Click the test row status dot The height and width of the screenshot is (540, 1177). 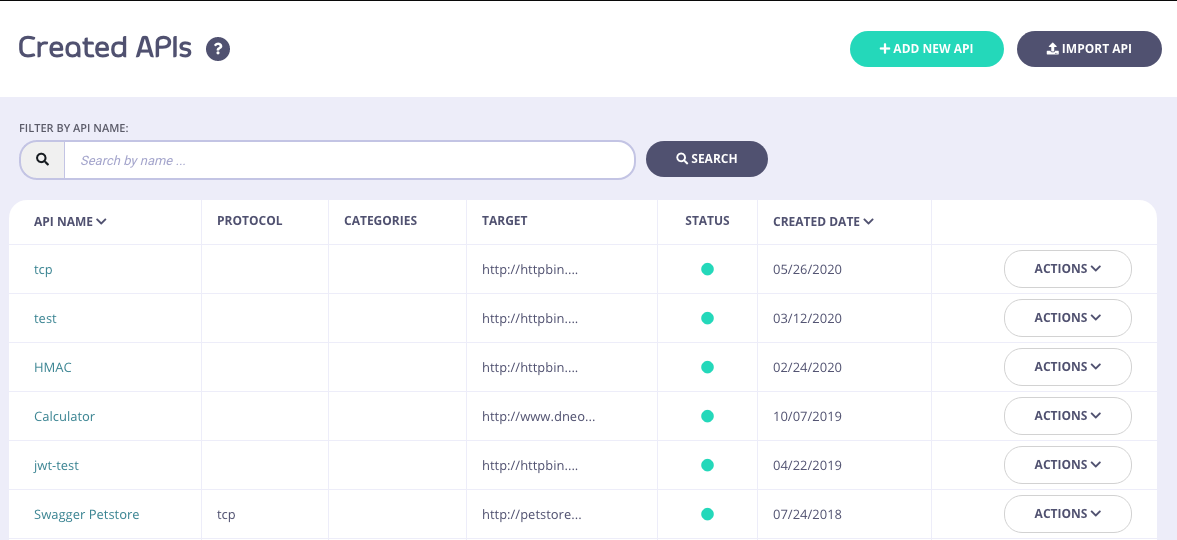(707, 318)
